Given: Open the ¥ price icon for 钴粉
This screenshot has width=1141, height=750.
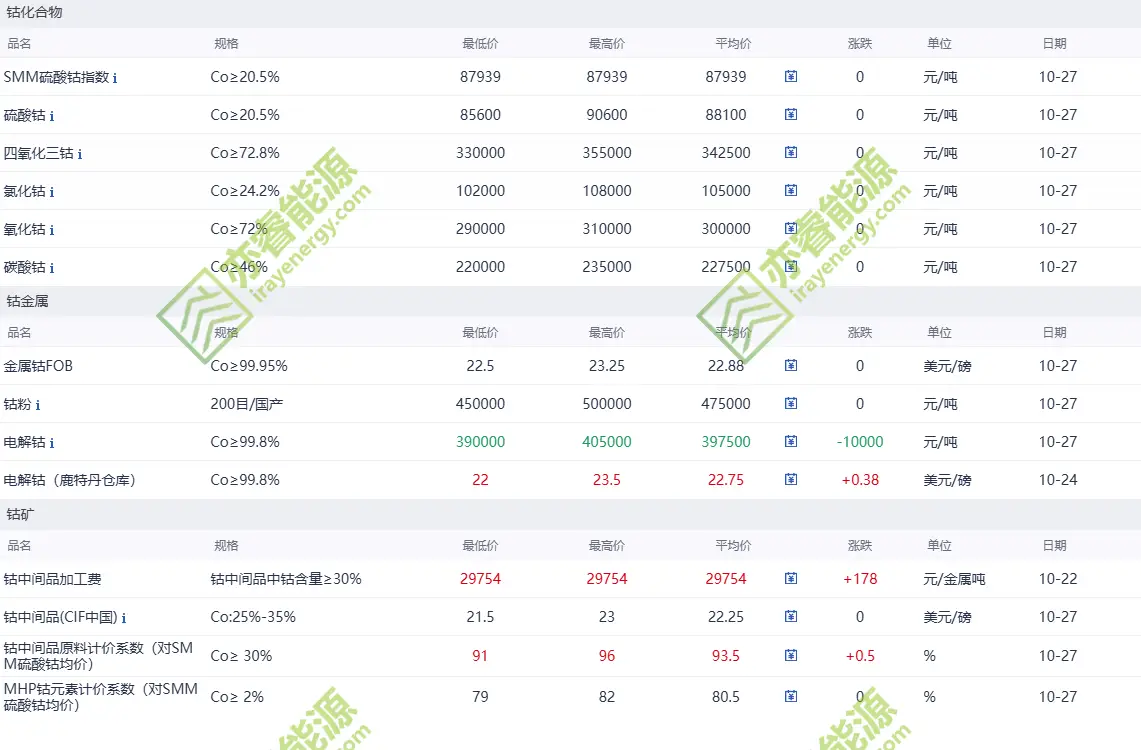Looking at the screenshot, I should tap(791, 404).
